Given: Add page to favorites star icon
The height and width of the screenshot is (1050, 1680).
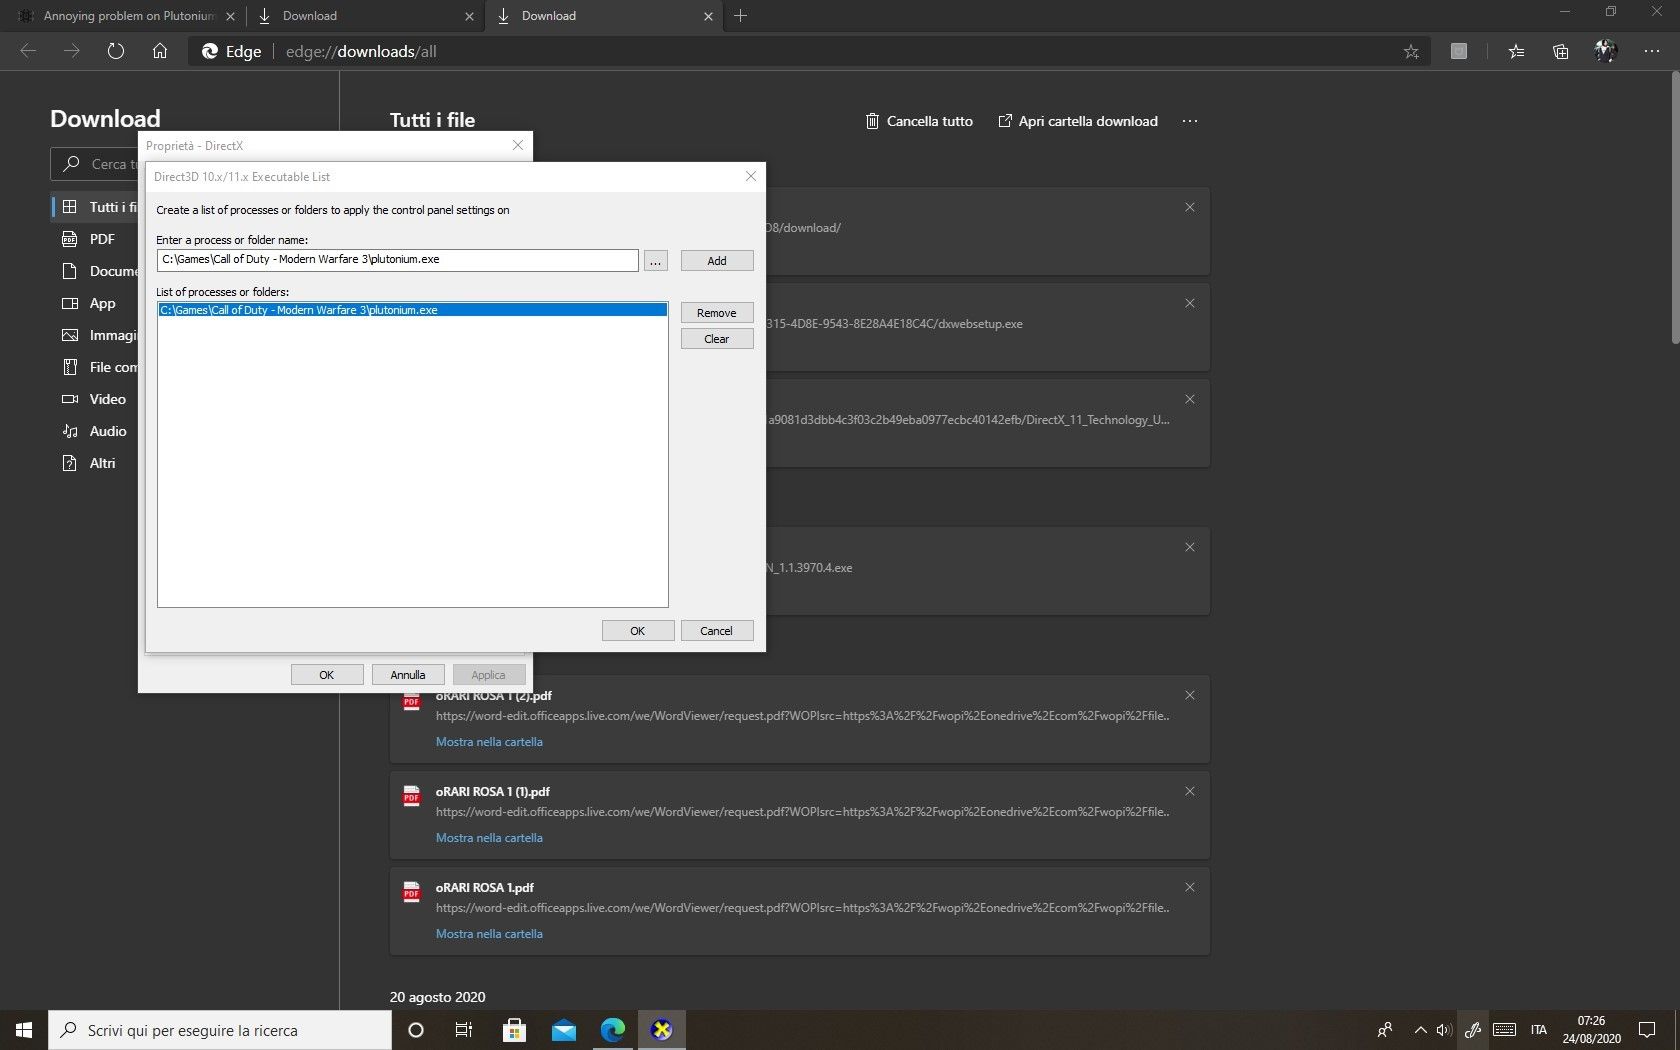Looking at the screenshot, I should pyautogui.click(x=1411, y=51).
